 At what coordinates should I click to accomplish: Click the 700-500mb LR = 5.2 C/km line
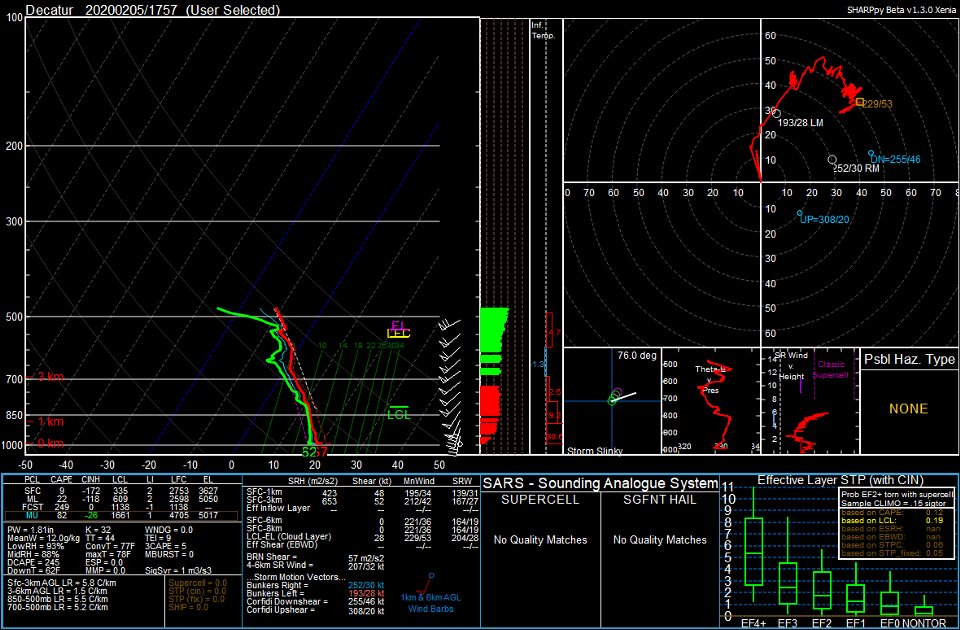pos(58,607)
